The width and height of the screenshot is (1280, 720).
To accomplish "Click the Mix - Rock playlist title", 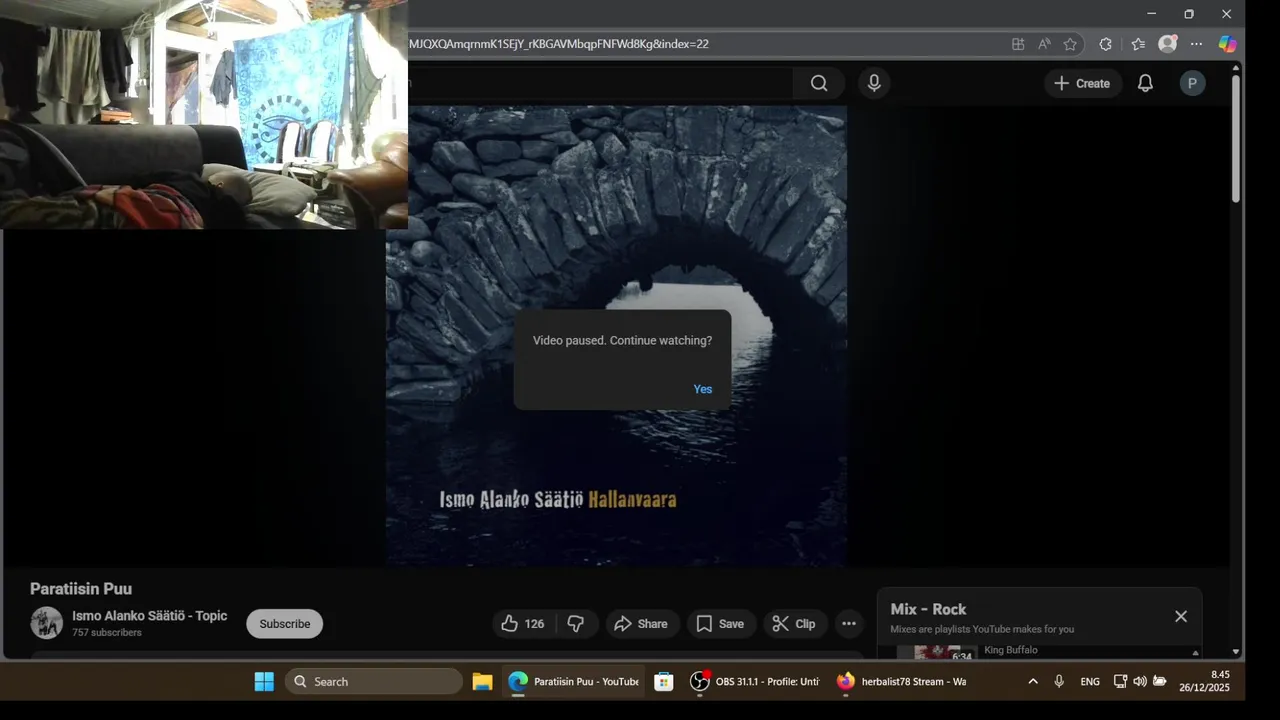I will tap(928, 609).
